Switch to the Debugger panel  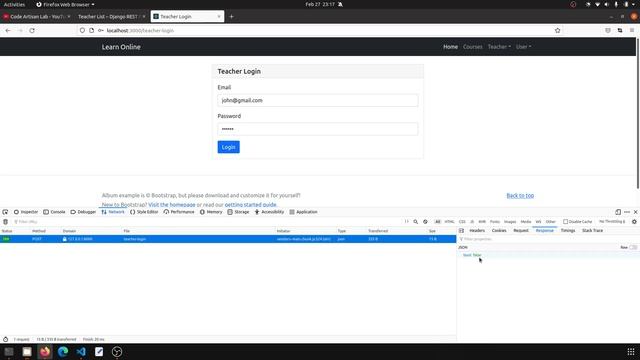pyautogui.click(x=83, y=212)
